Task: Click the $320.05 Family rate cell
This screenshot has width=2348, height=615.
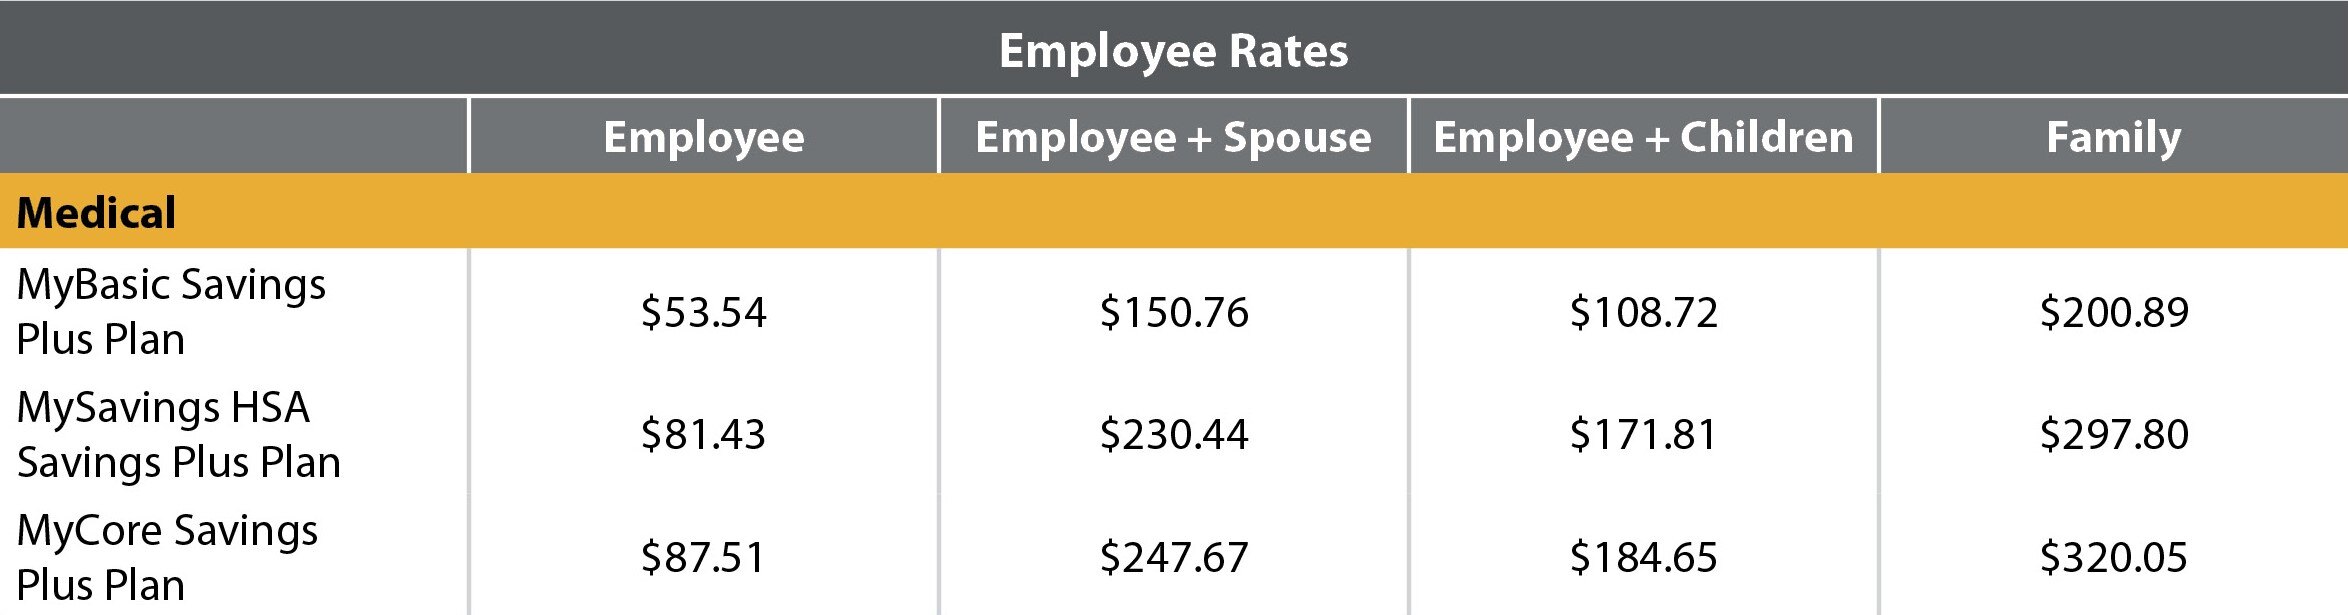Action: pyautogui.click(x=2113, y=557)
